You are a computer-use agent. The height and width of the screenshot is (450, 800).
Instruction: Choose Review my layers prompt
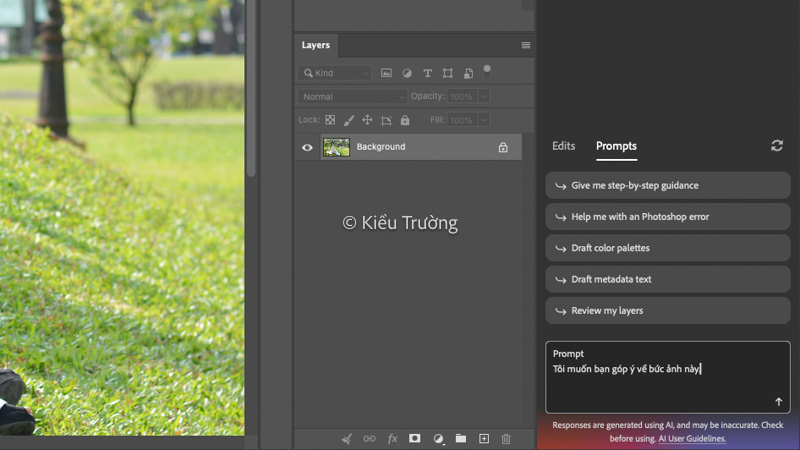coord(668,311)
